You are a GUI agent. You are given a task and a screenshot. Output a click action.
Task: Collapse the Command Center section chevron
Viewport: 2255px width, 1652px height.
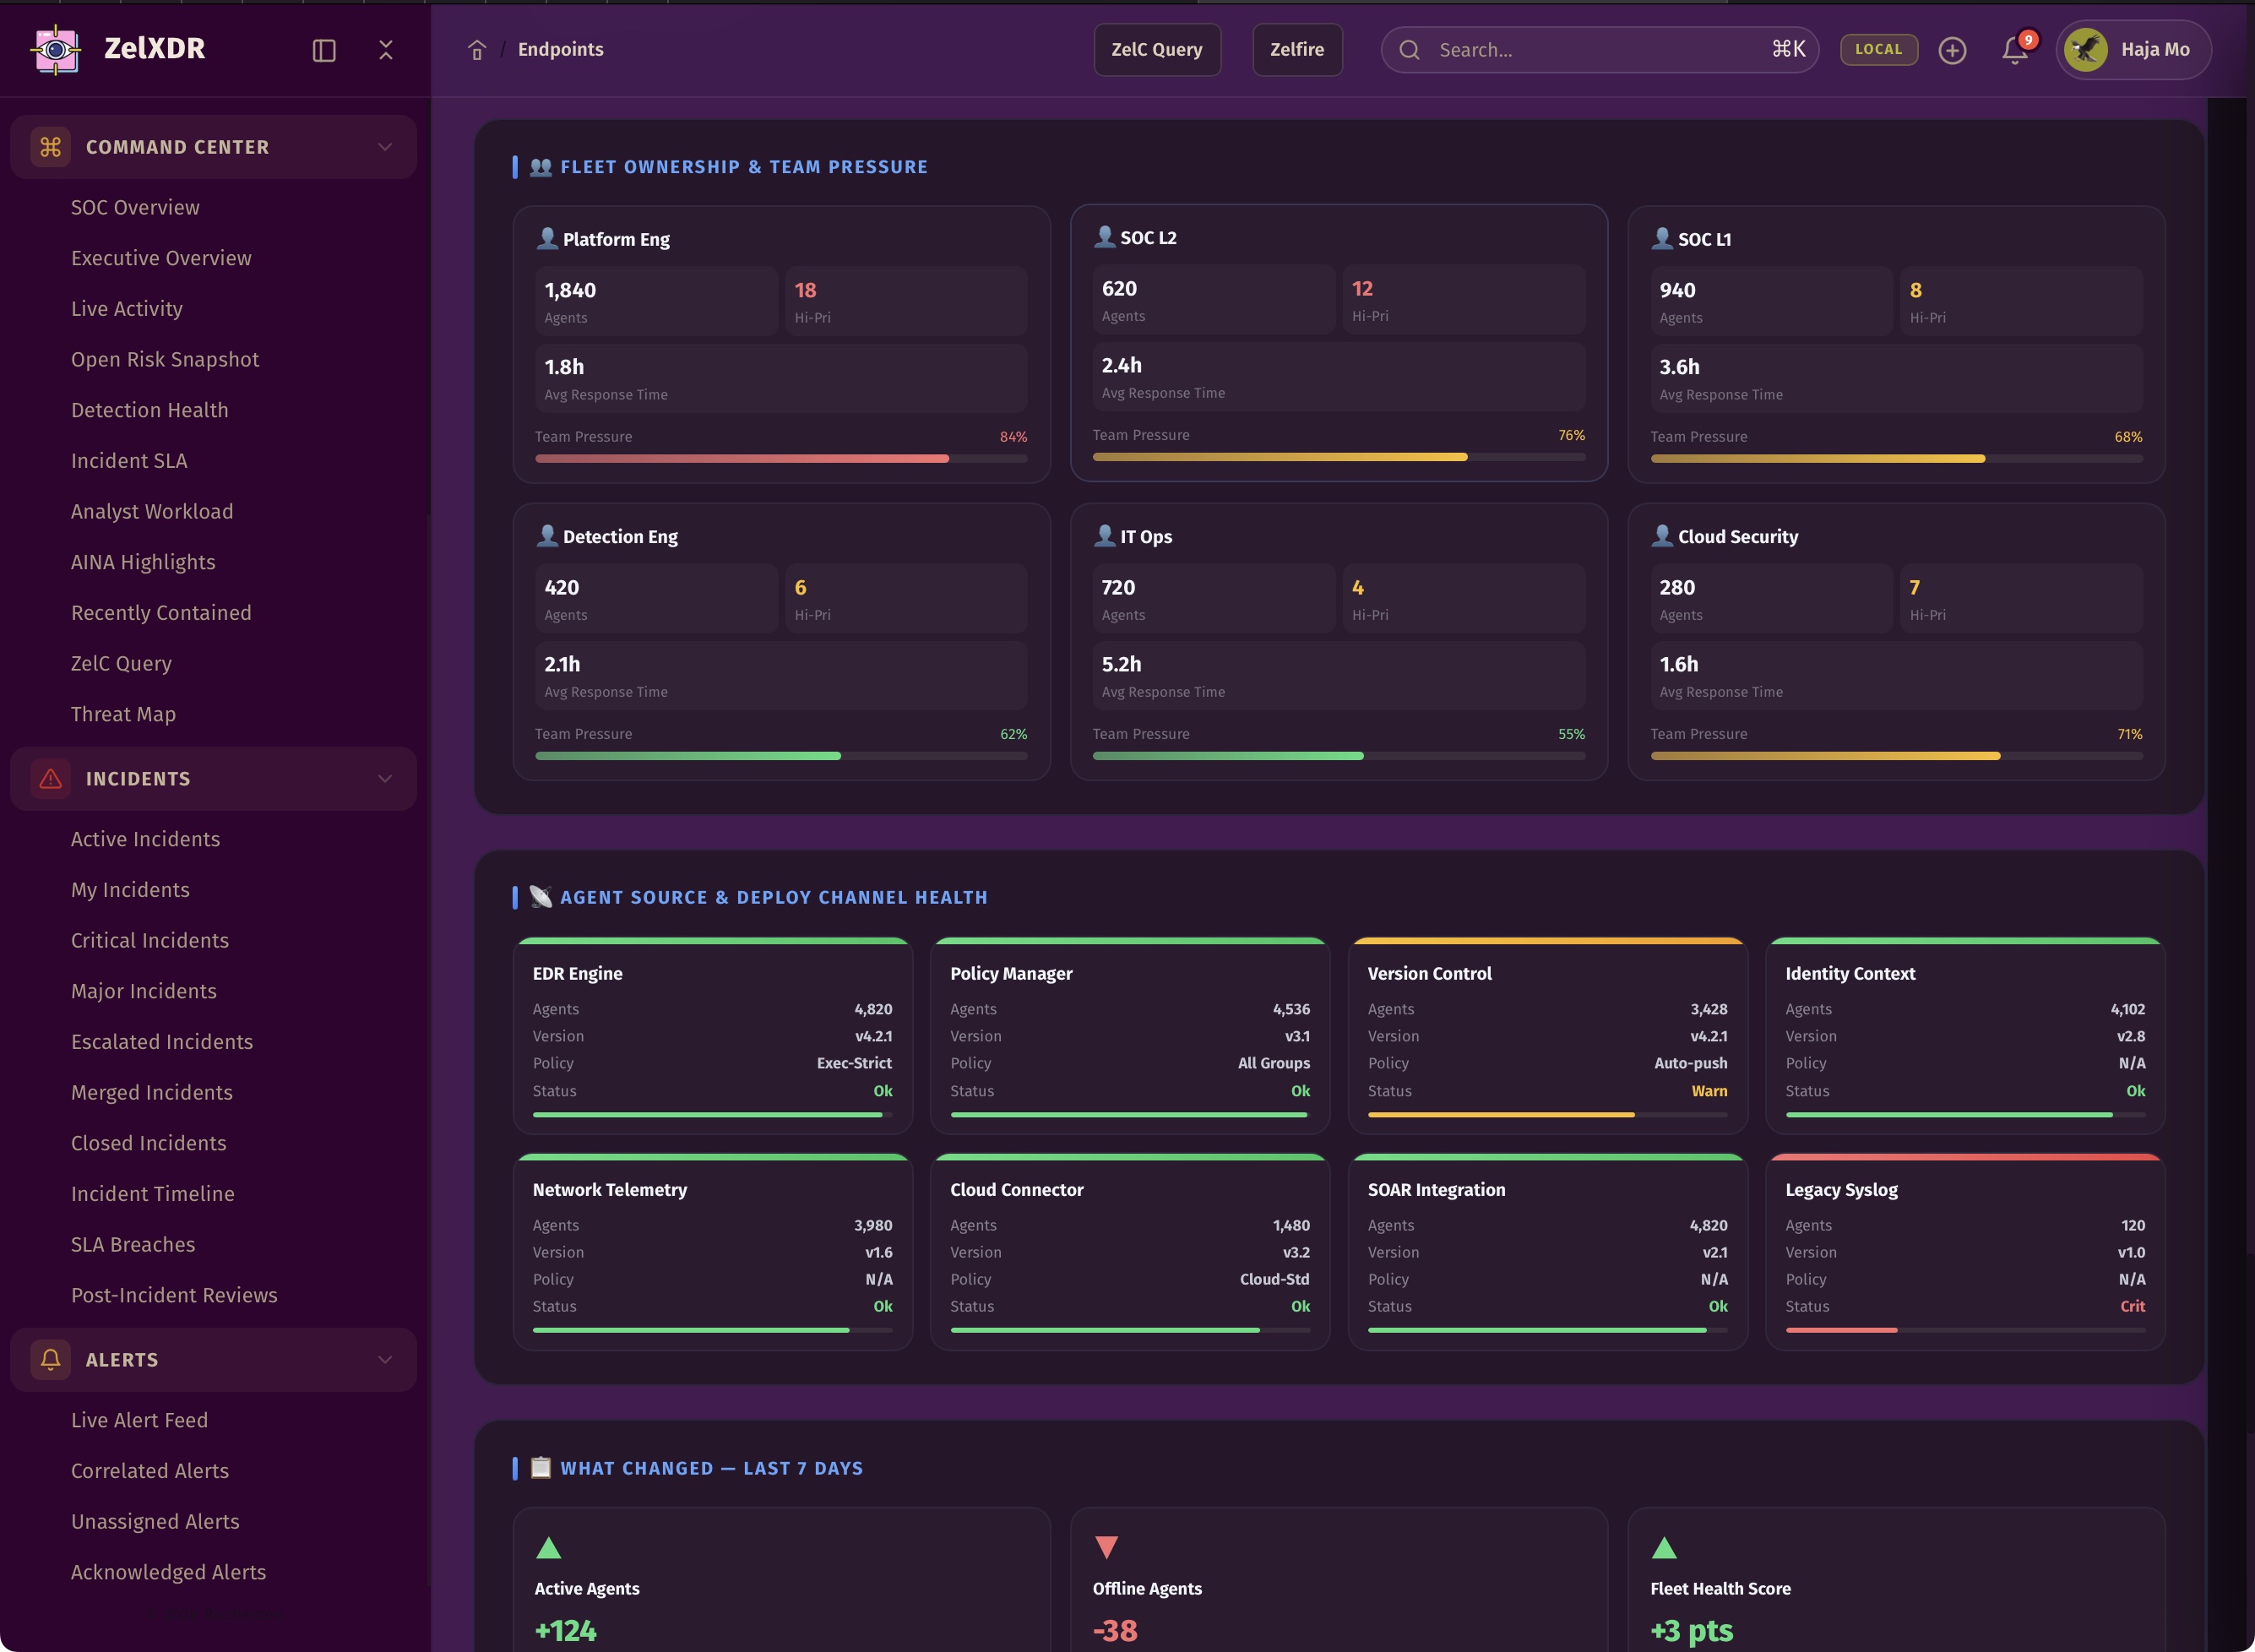(385, 147)
